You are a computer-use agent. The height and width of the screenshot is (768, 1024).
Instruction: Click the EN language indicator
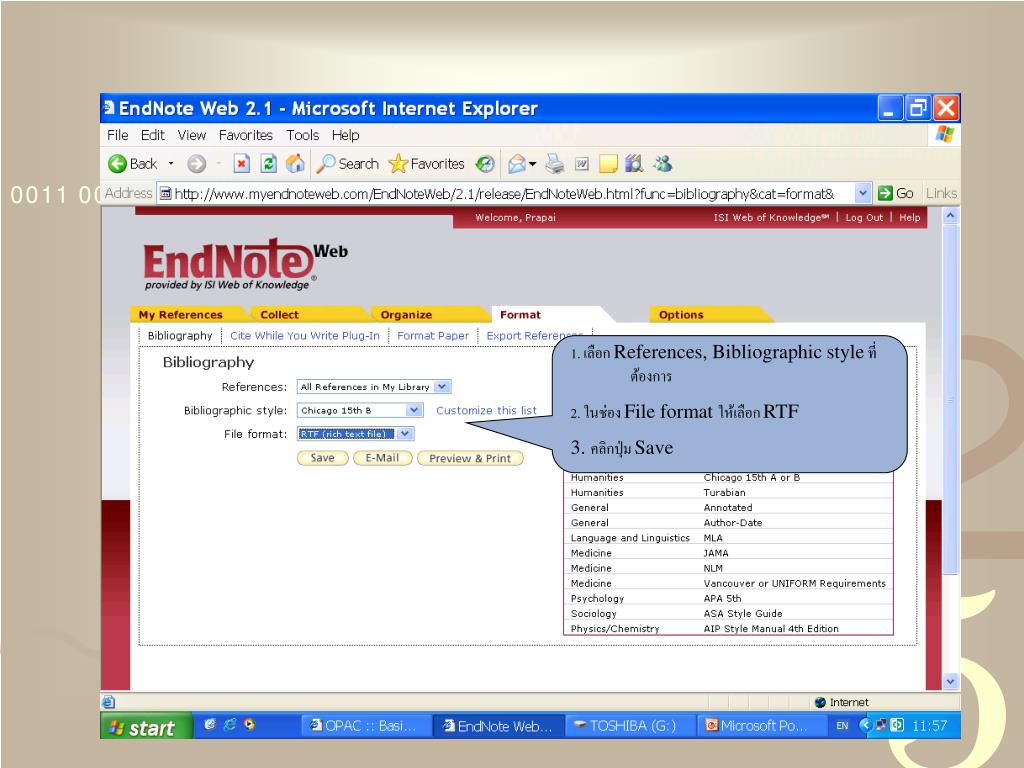842,726
